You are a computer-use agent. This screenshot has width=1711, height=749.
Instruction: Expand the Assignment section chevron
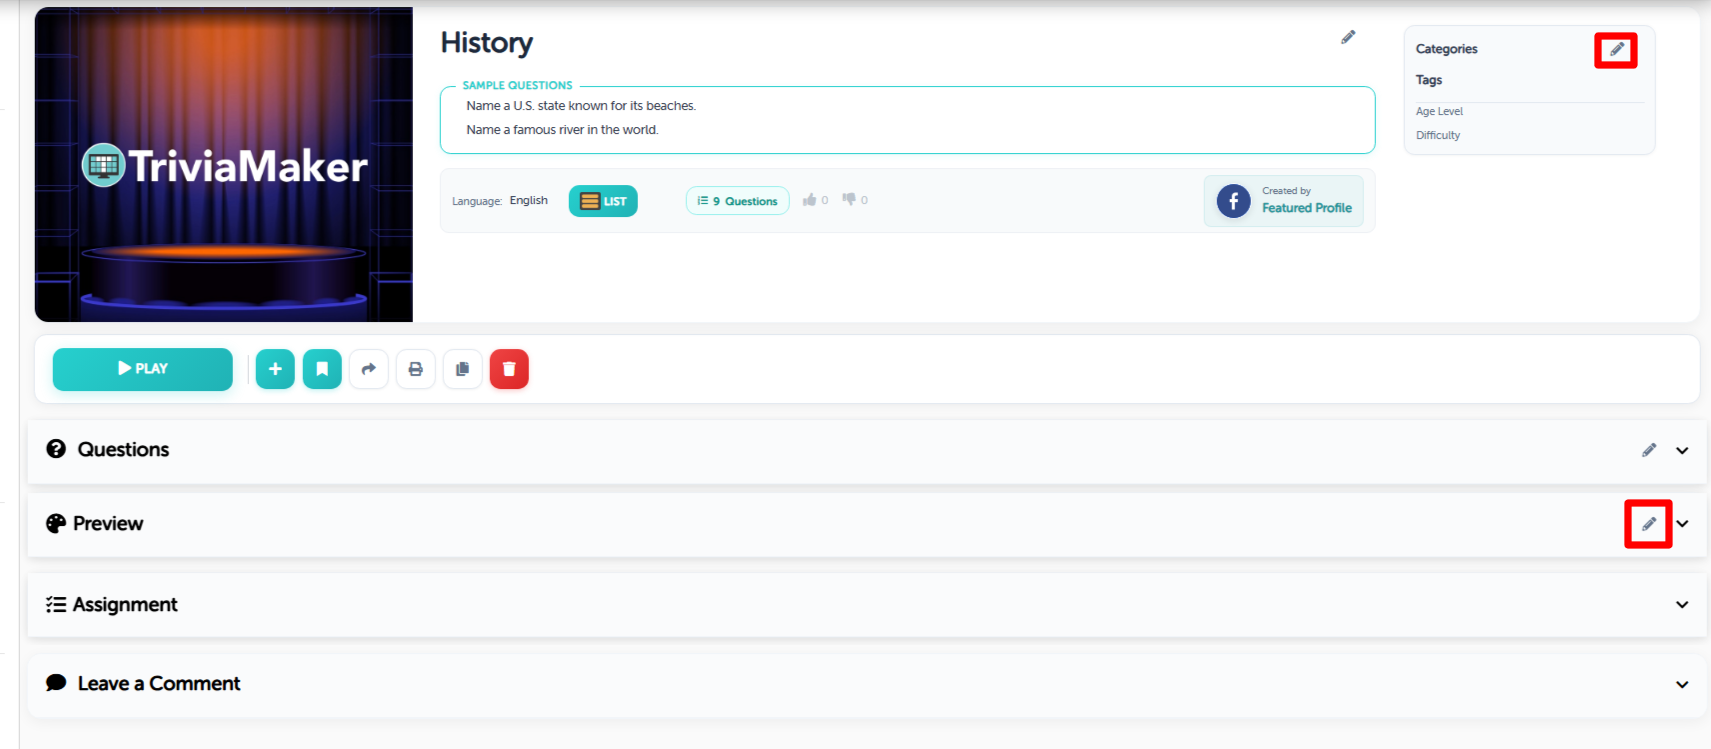click(x=1682, y=605)
